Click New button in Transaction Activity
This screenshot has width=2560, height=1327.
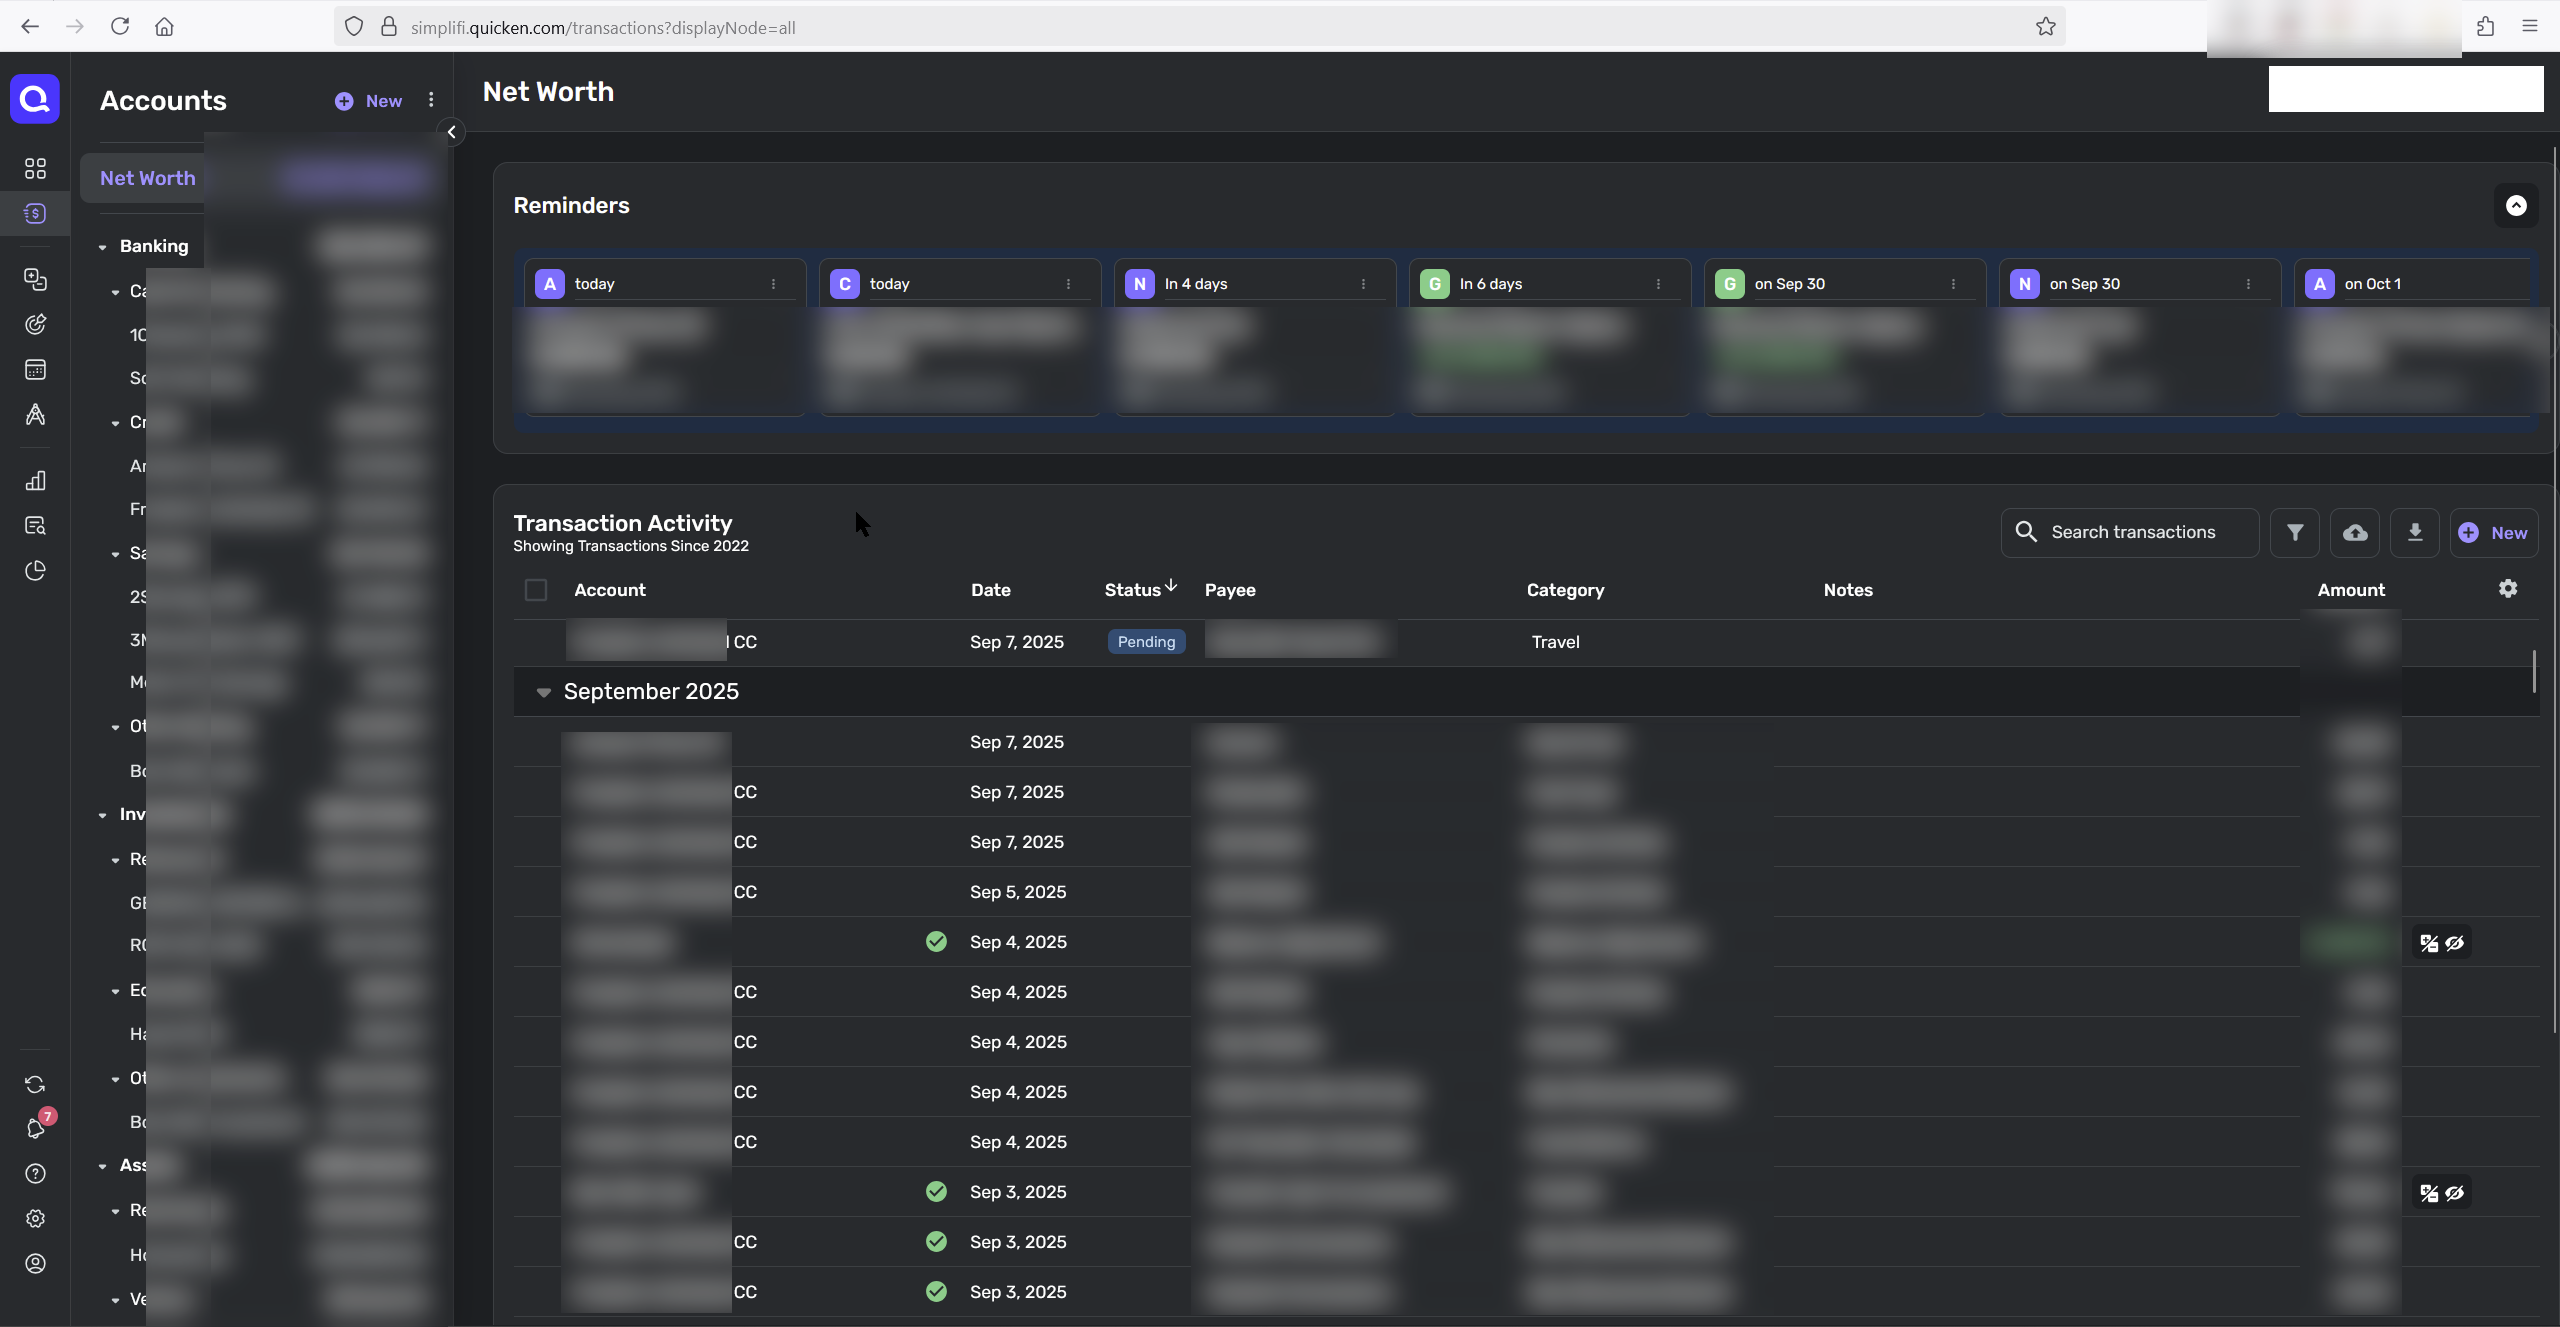click(2493, 533)
